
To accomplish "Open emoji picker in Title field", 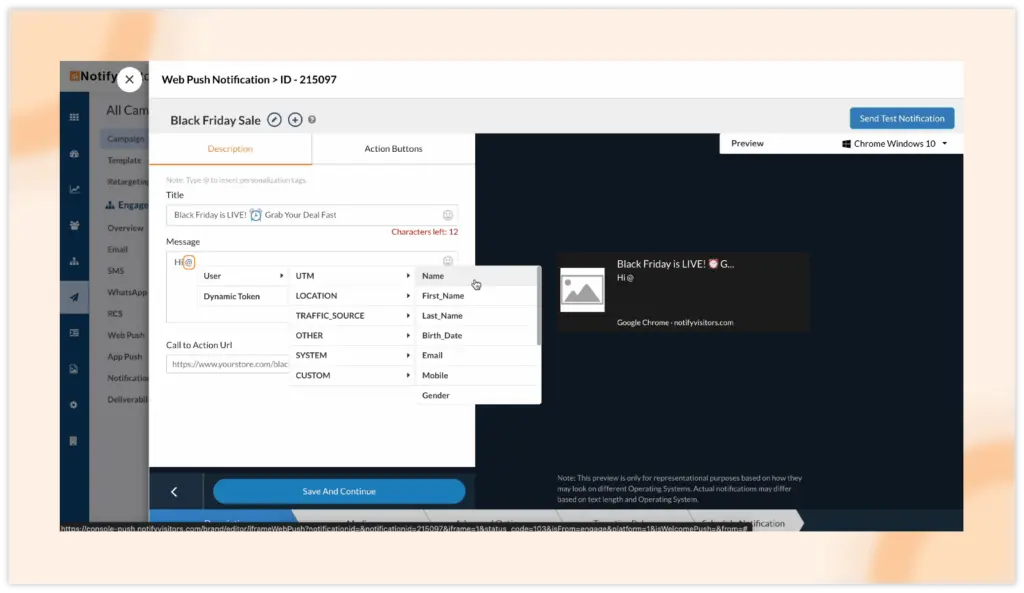I will 448,215.
